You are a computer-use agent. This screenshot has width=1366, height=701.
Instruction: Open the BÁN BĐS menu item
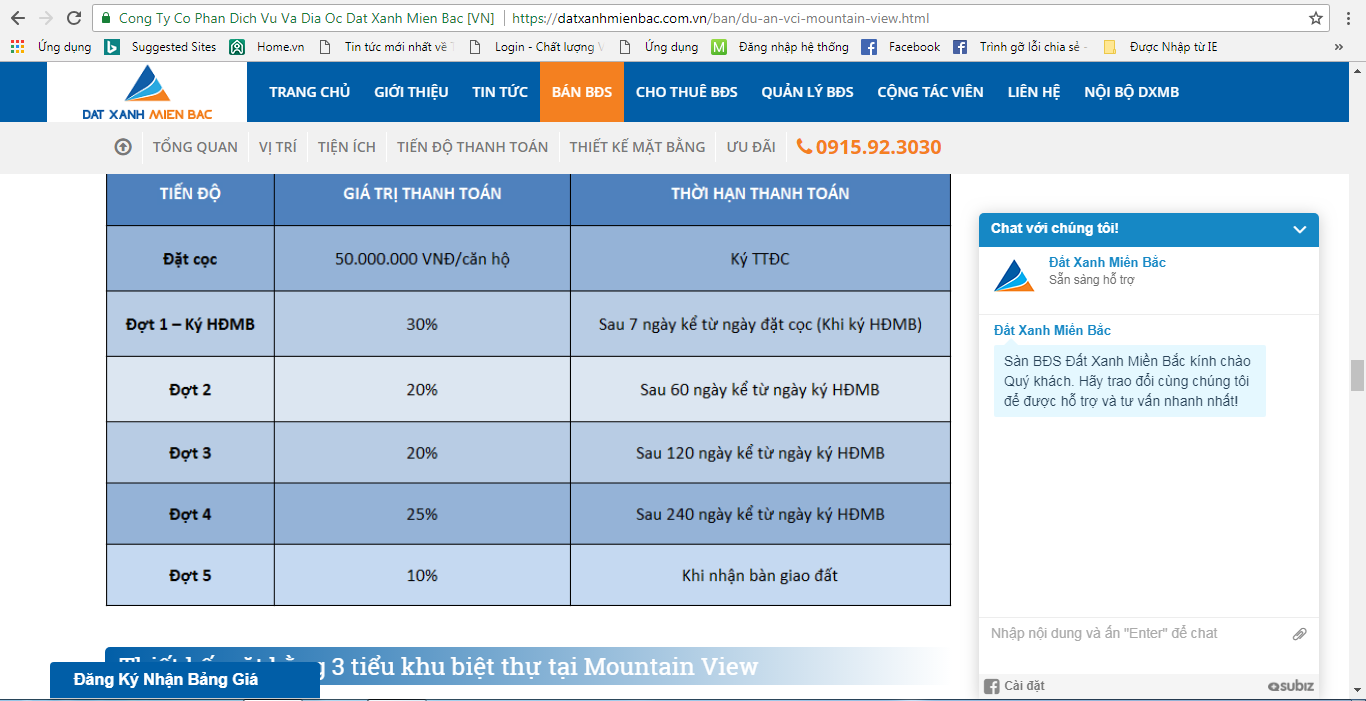tap(581, 92)
